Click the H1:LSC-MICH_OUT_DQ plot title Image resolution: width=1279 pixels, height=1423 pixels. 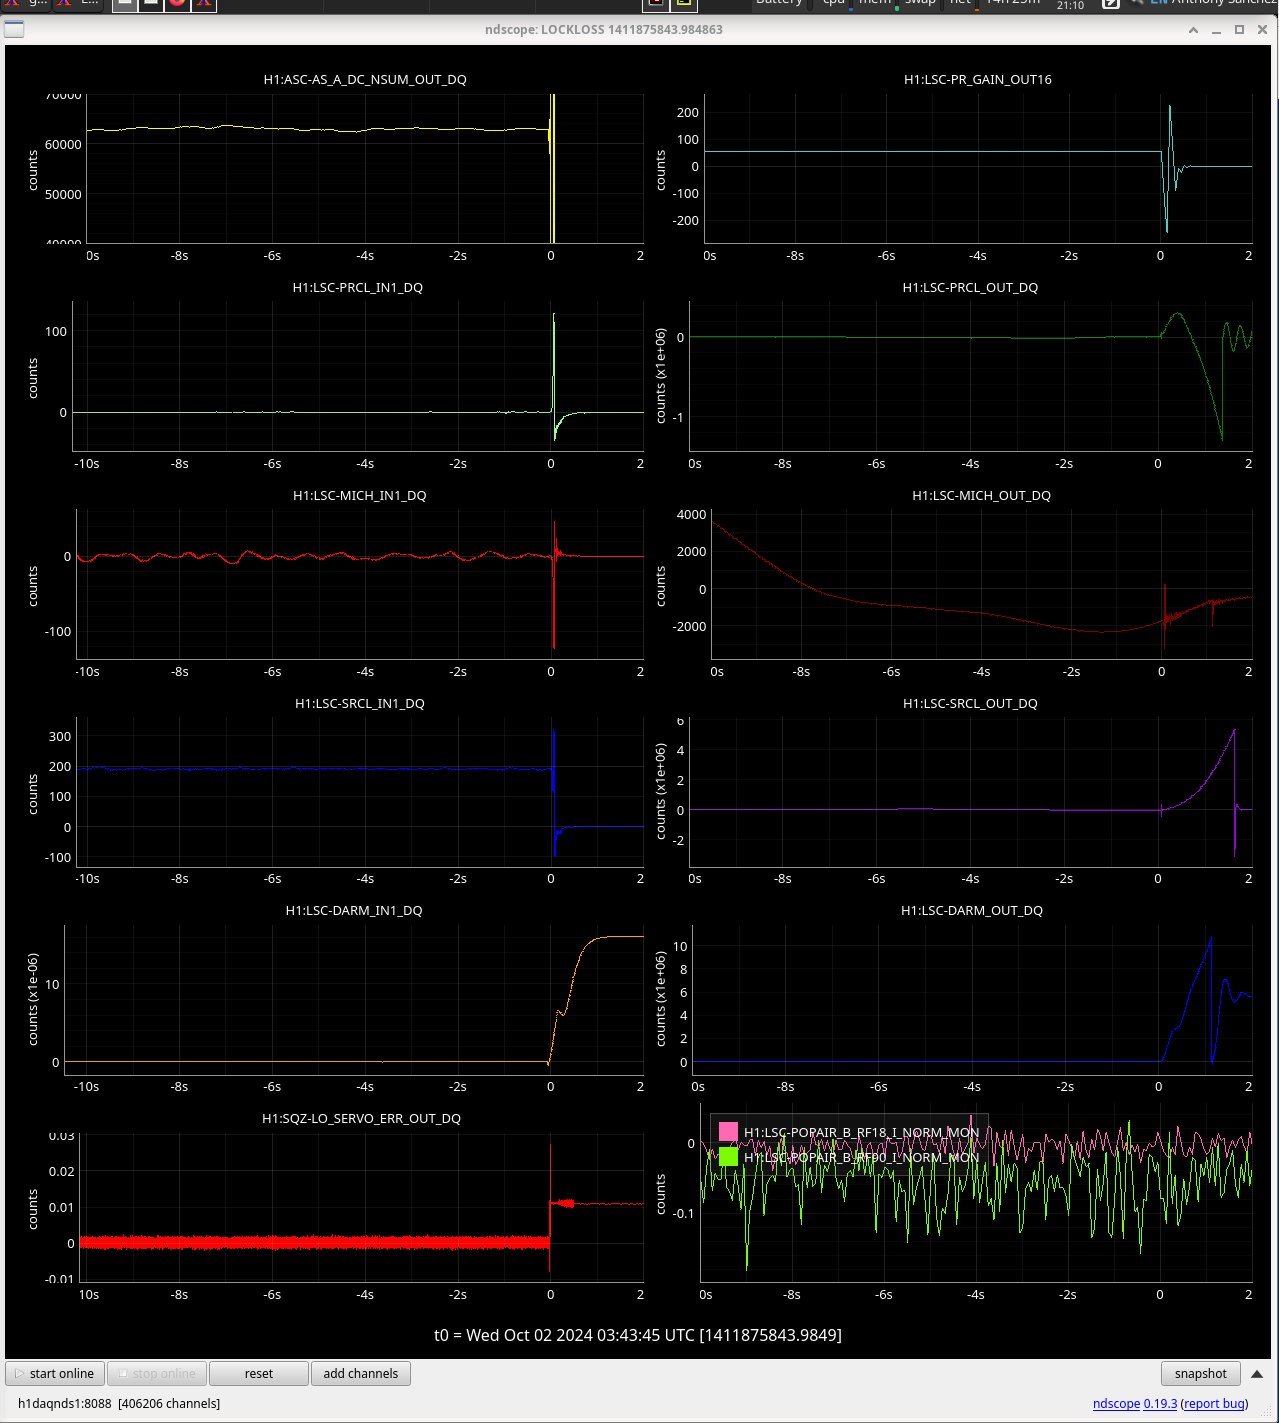coord(981,496)
